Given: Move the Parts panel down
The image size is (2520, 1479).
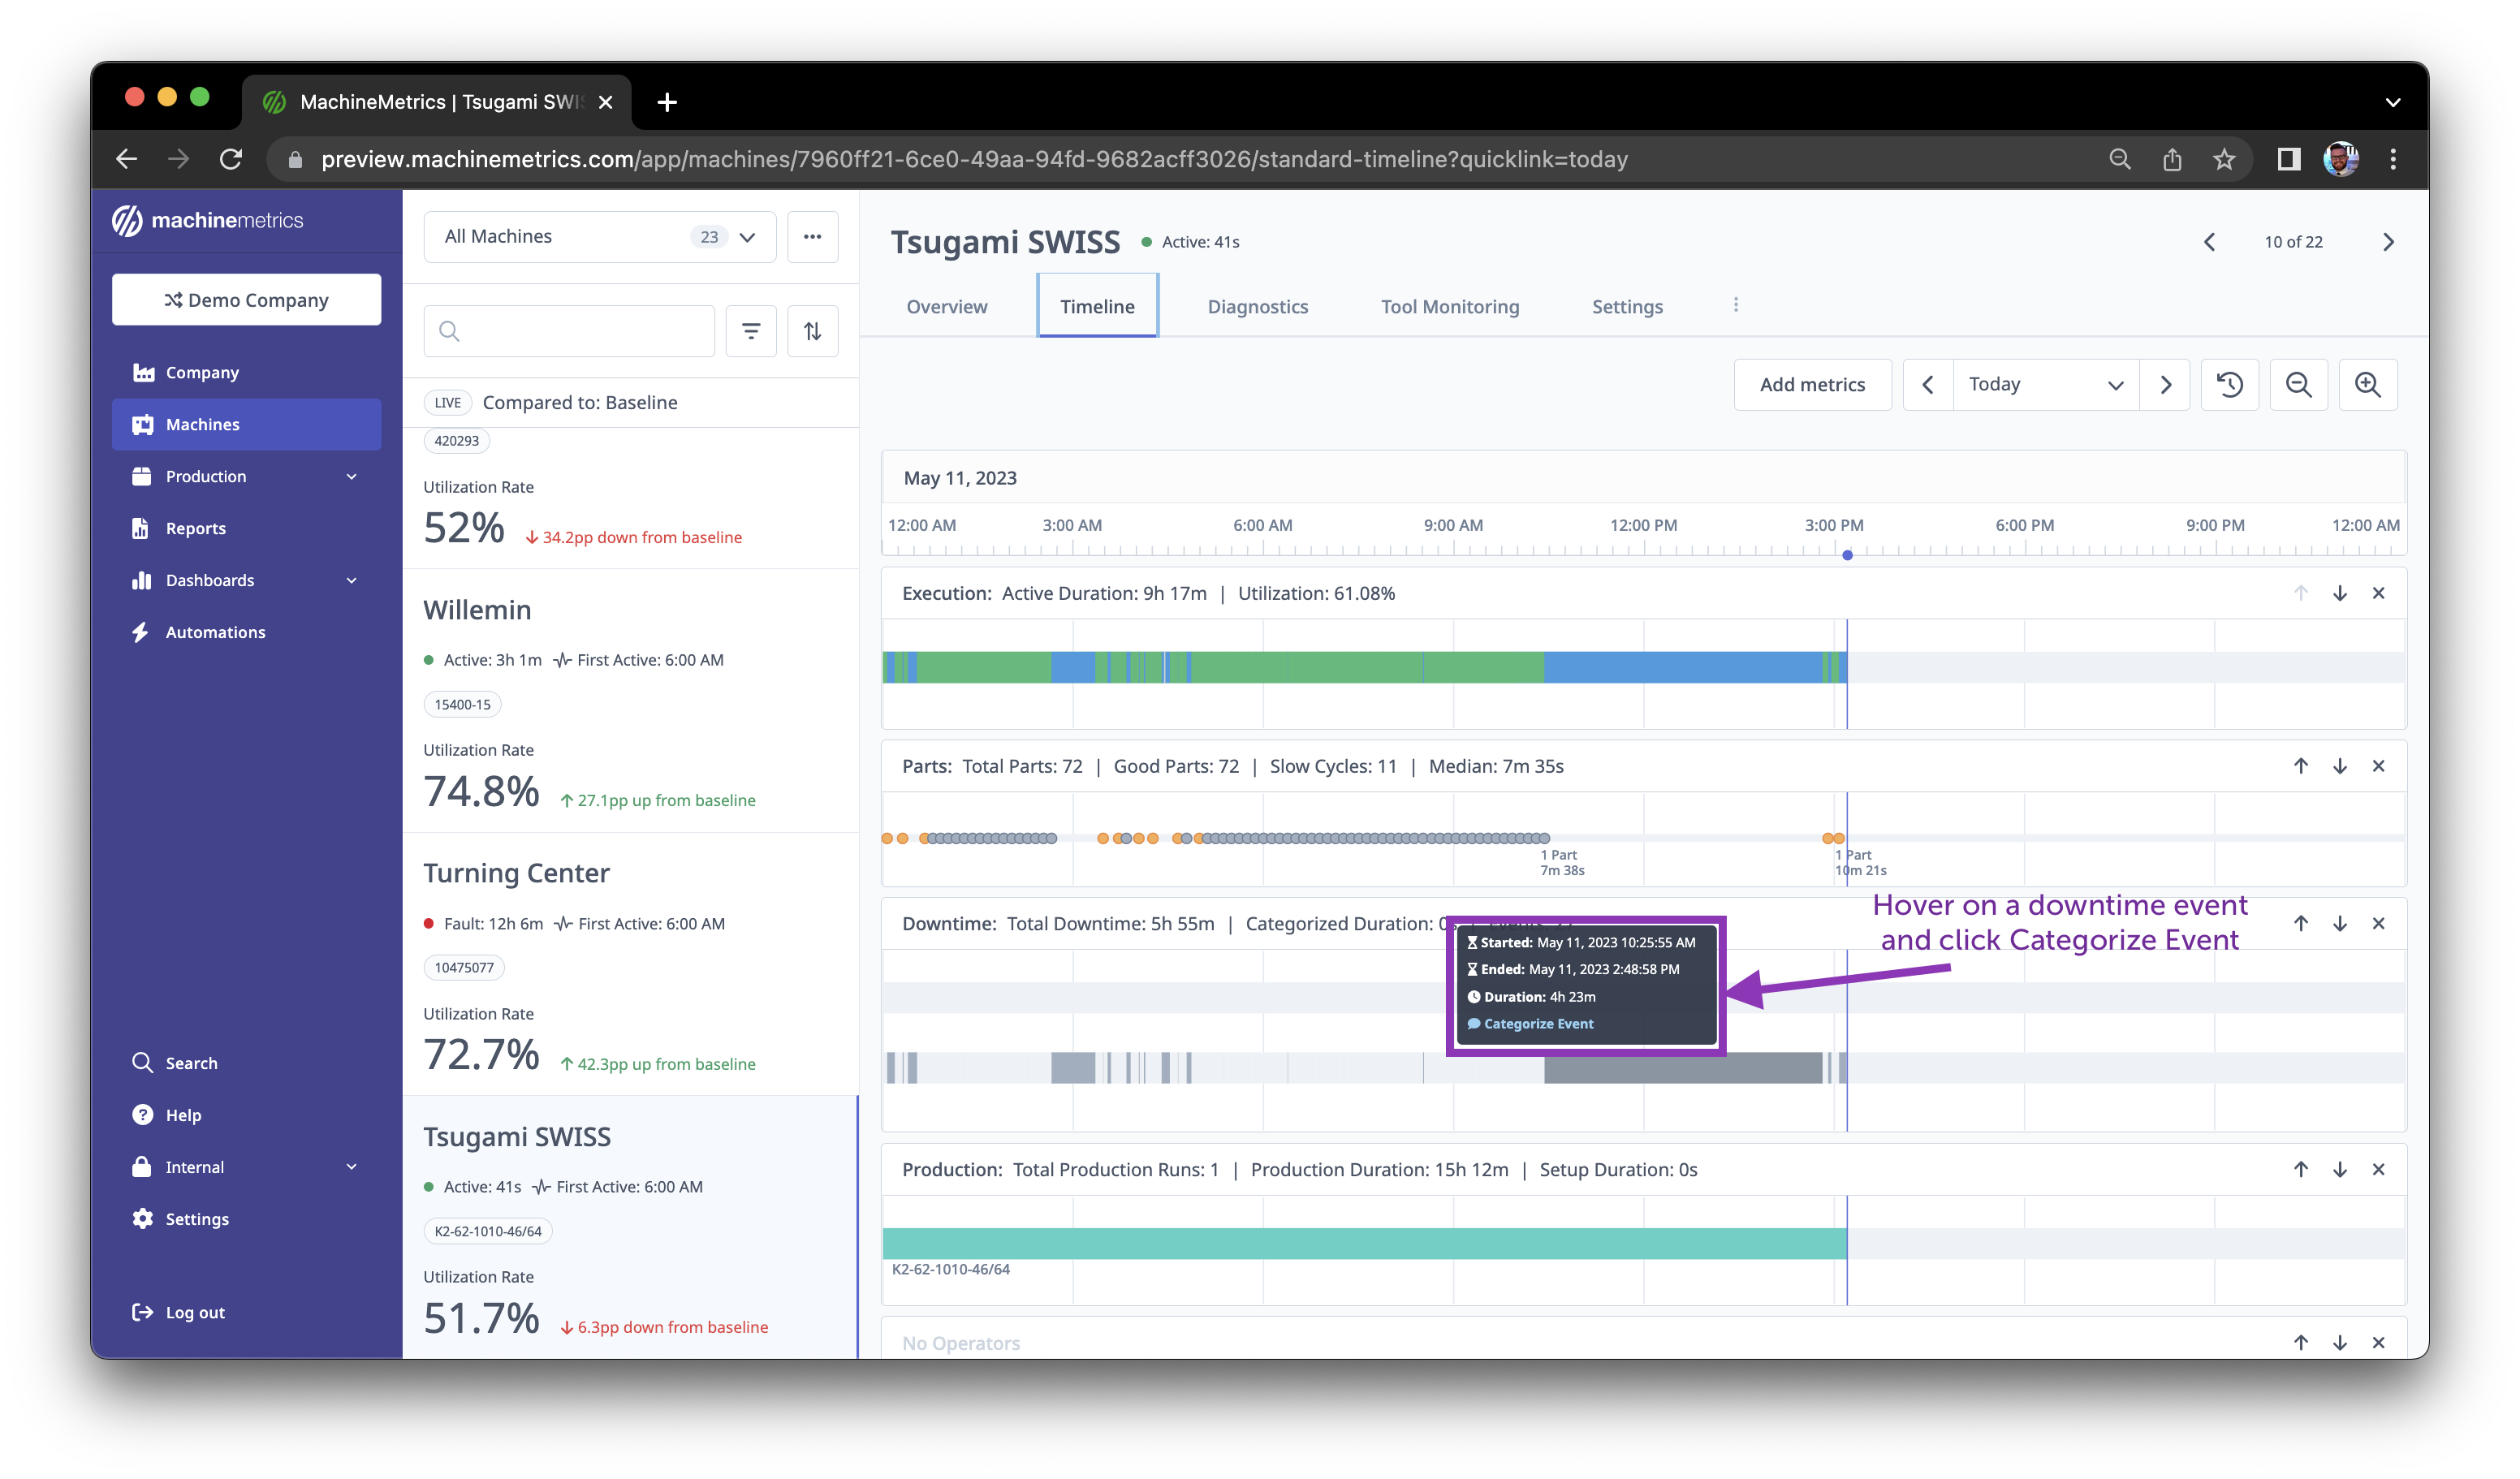Looking at the screenshot, I should click(2340, 766).
